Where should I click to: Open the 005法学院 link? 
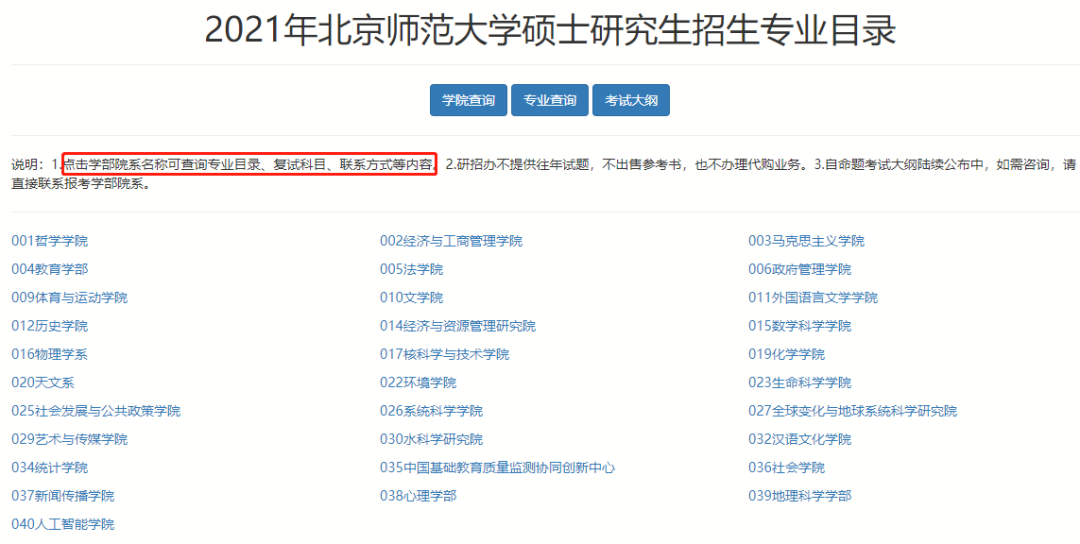point(411,269)
